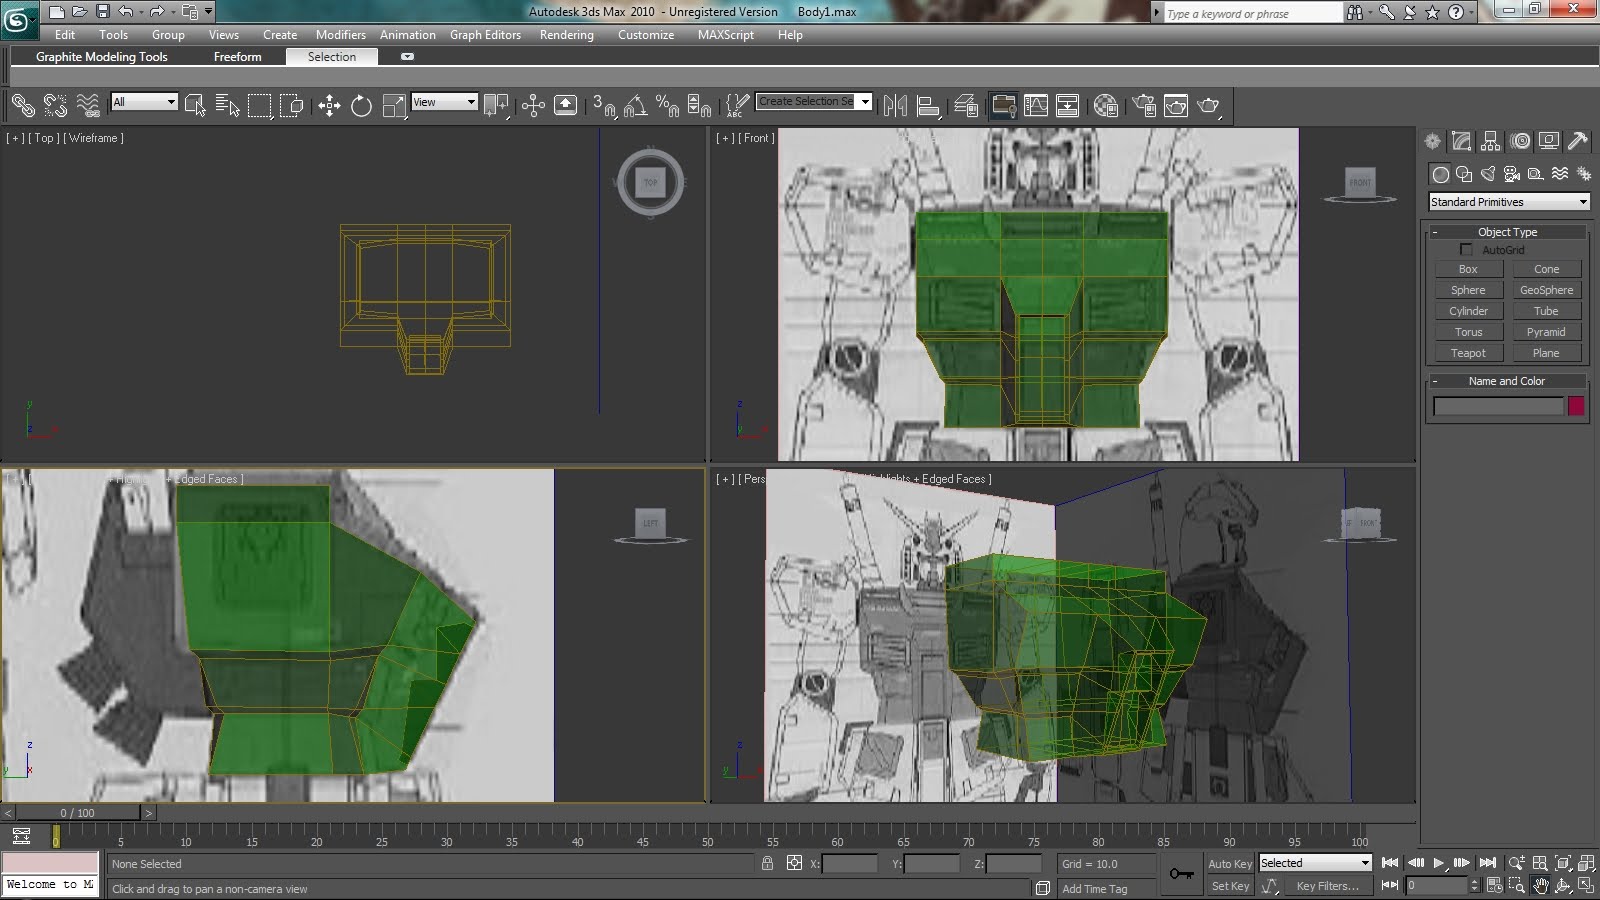Open the Select by Name dialog

tap(227, 105)
